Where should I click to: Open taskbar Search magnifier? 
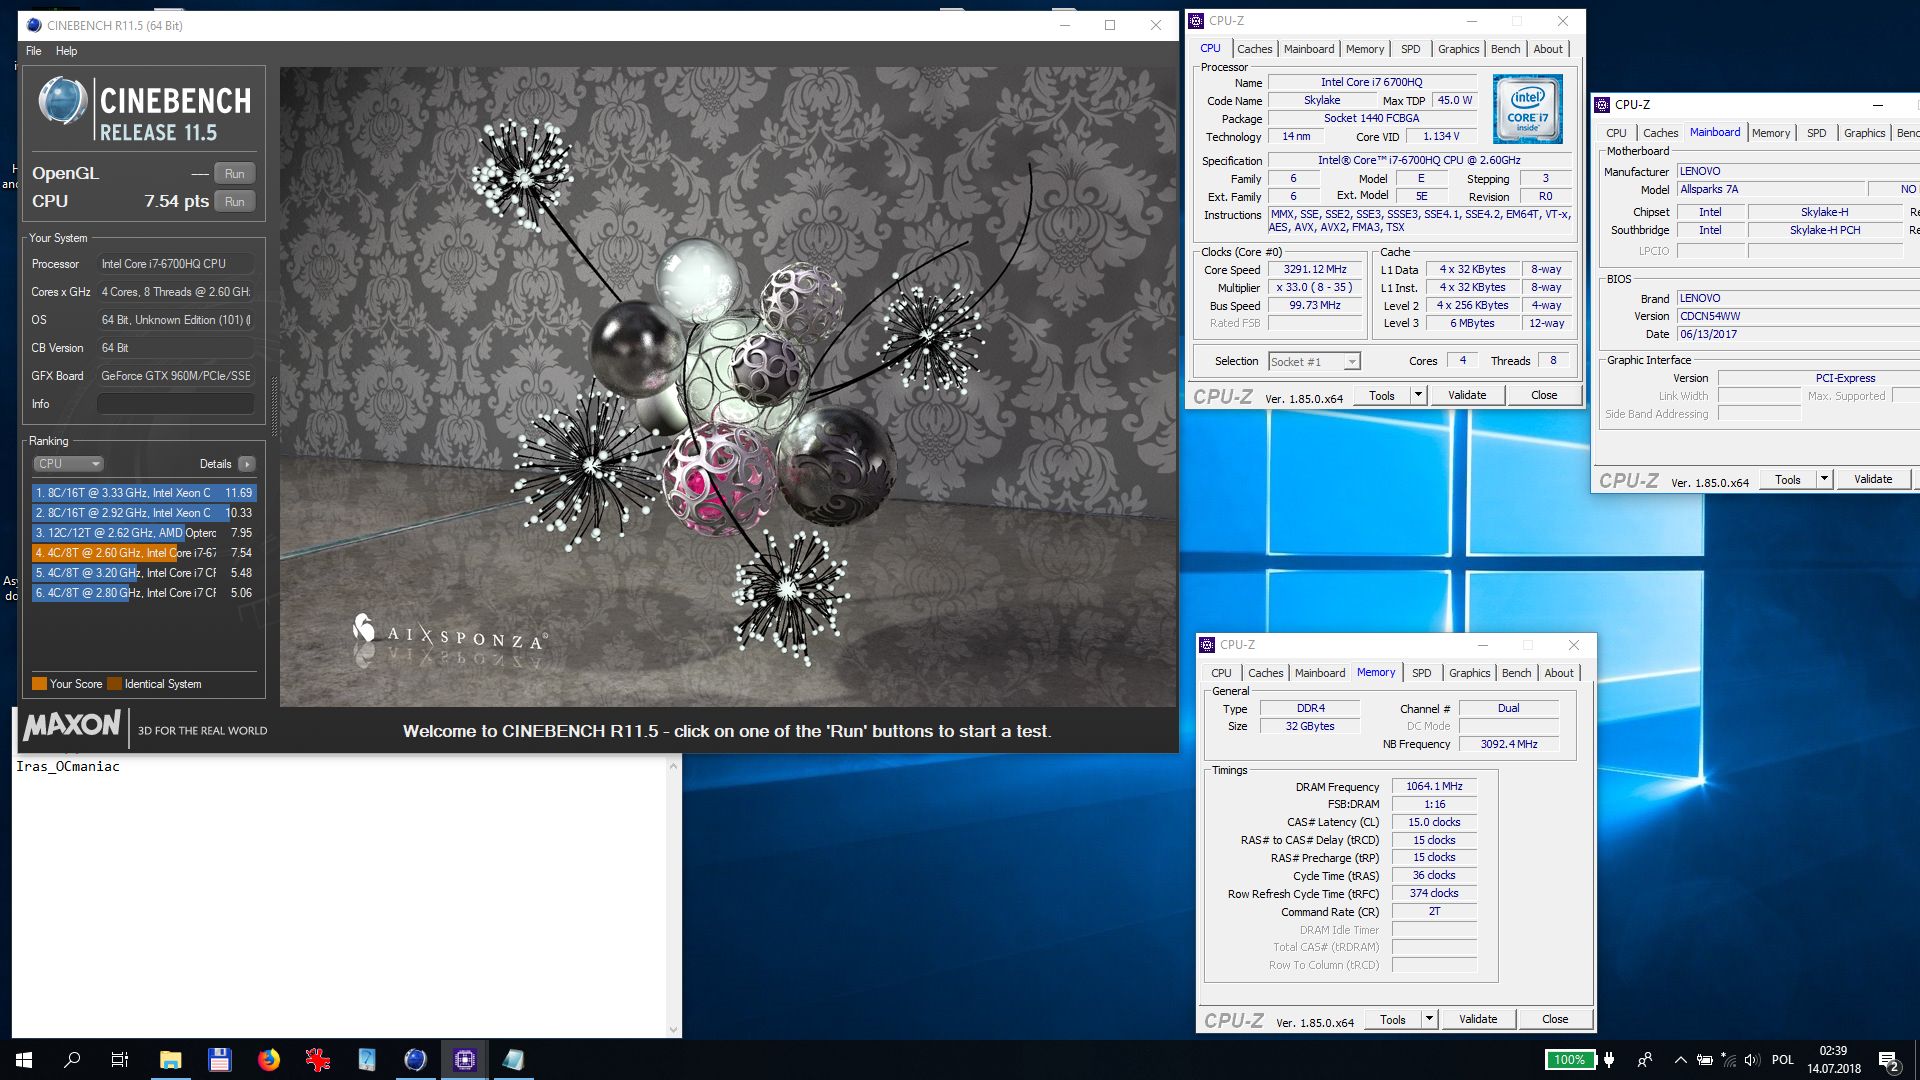(x=72, y=1060)
